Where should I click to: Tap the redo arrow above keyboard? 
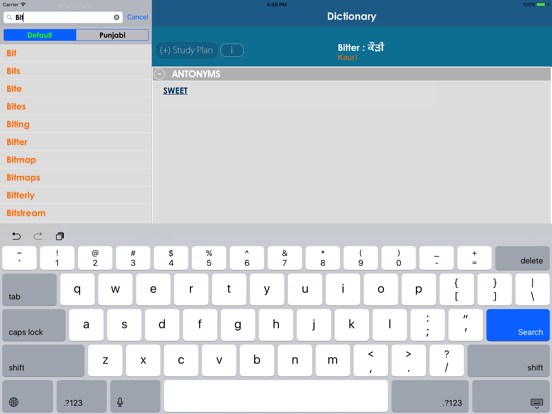(x=38, y=236)
